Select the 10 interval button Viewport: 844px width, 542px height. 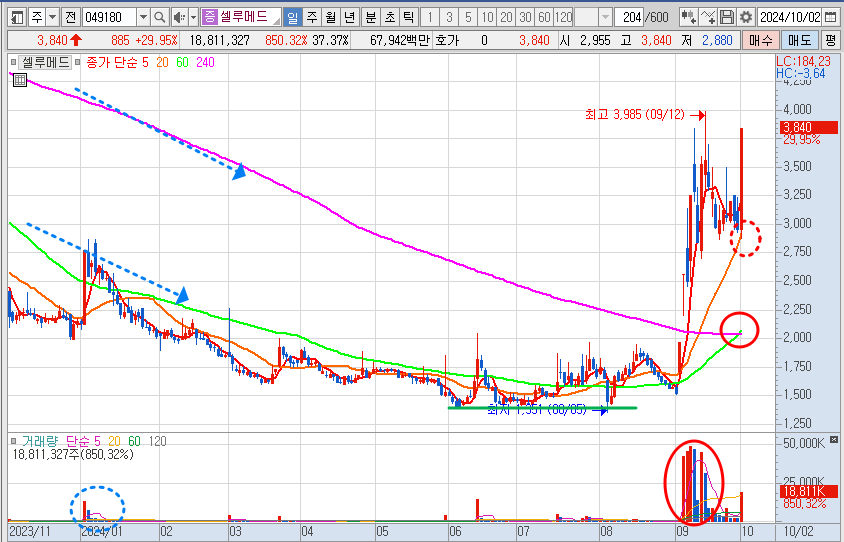pos(487,18)
